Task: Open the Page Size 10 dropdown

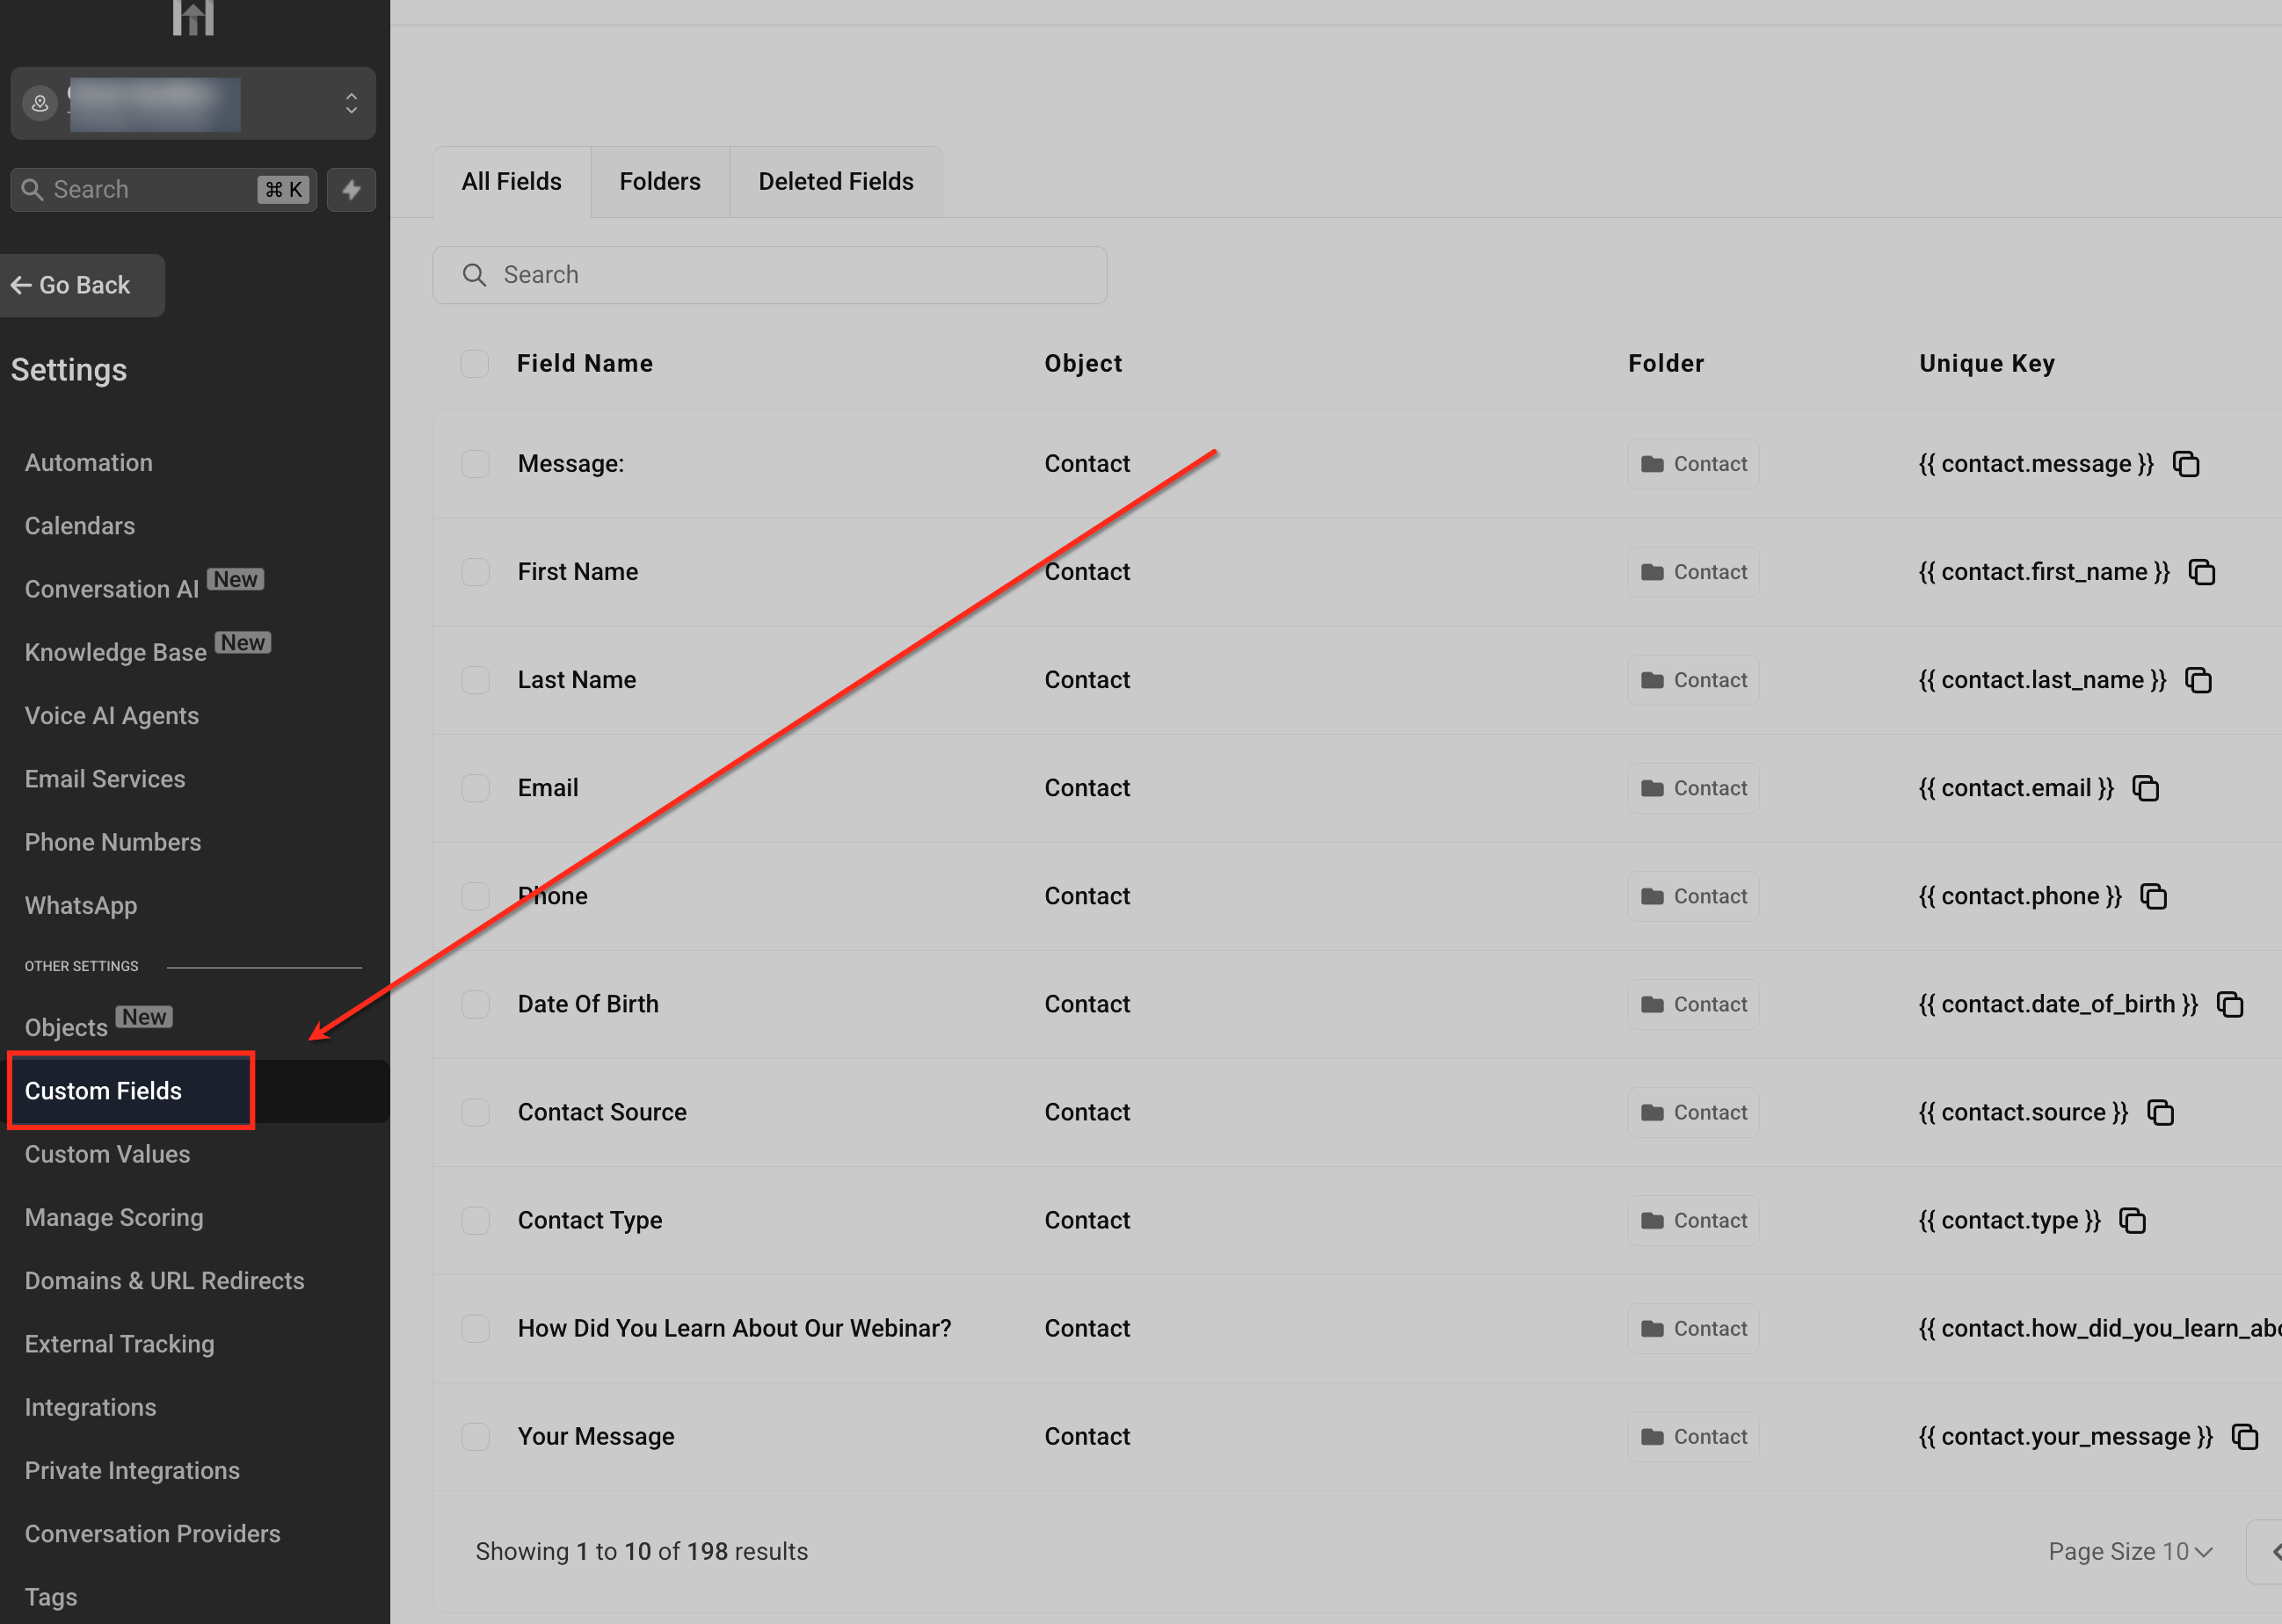Action: tap(2130, 1551)
